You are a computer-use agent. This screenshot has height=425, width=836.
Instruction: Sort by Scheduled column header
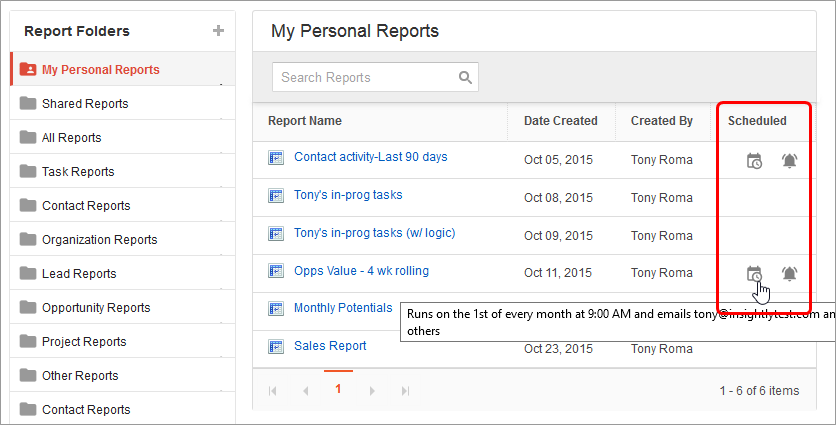click(757, 121)
